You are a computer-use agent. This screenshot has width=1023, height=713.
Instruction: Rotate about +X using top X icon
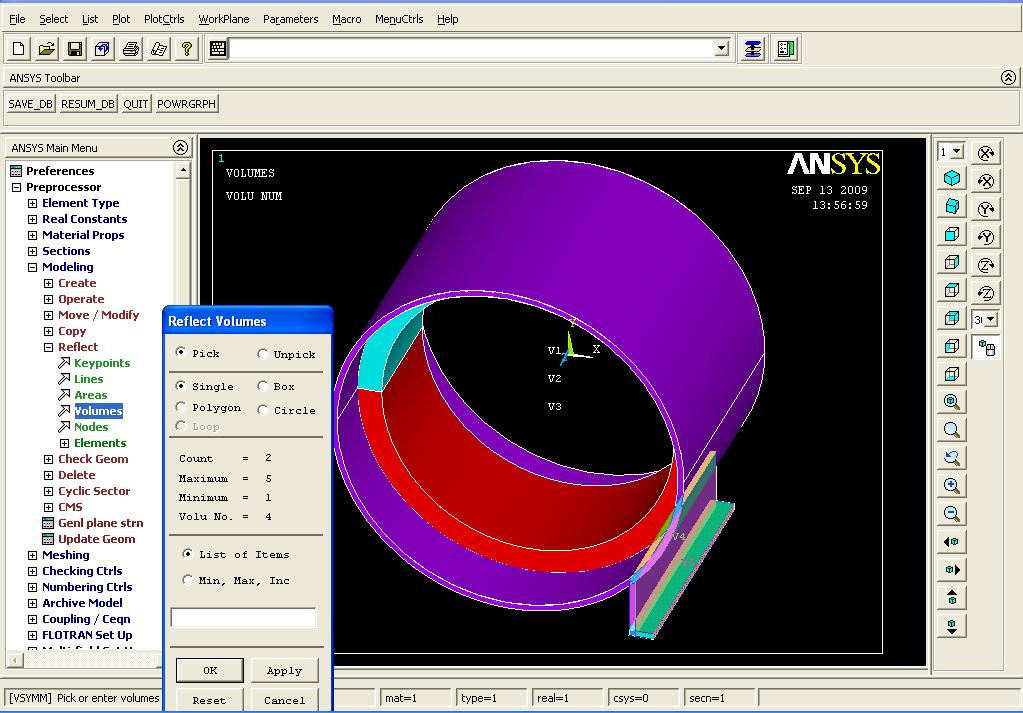pos(986,153)
